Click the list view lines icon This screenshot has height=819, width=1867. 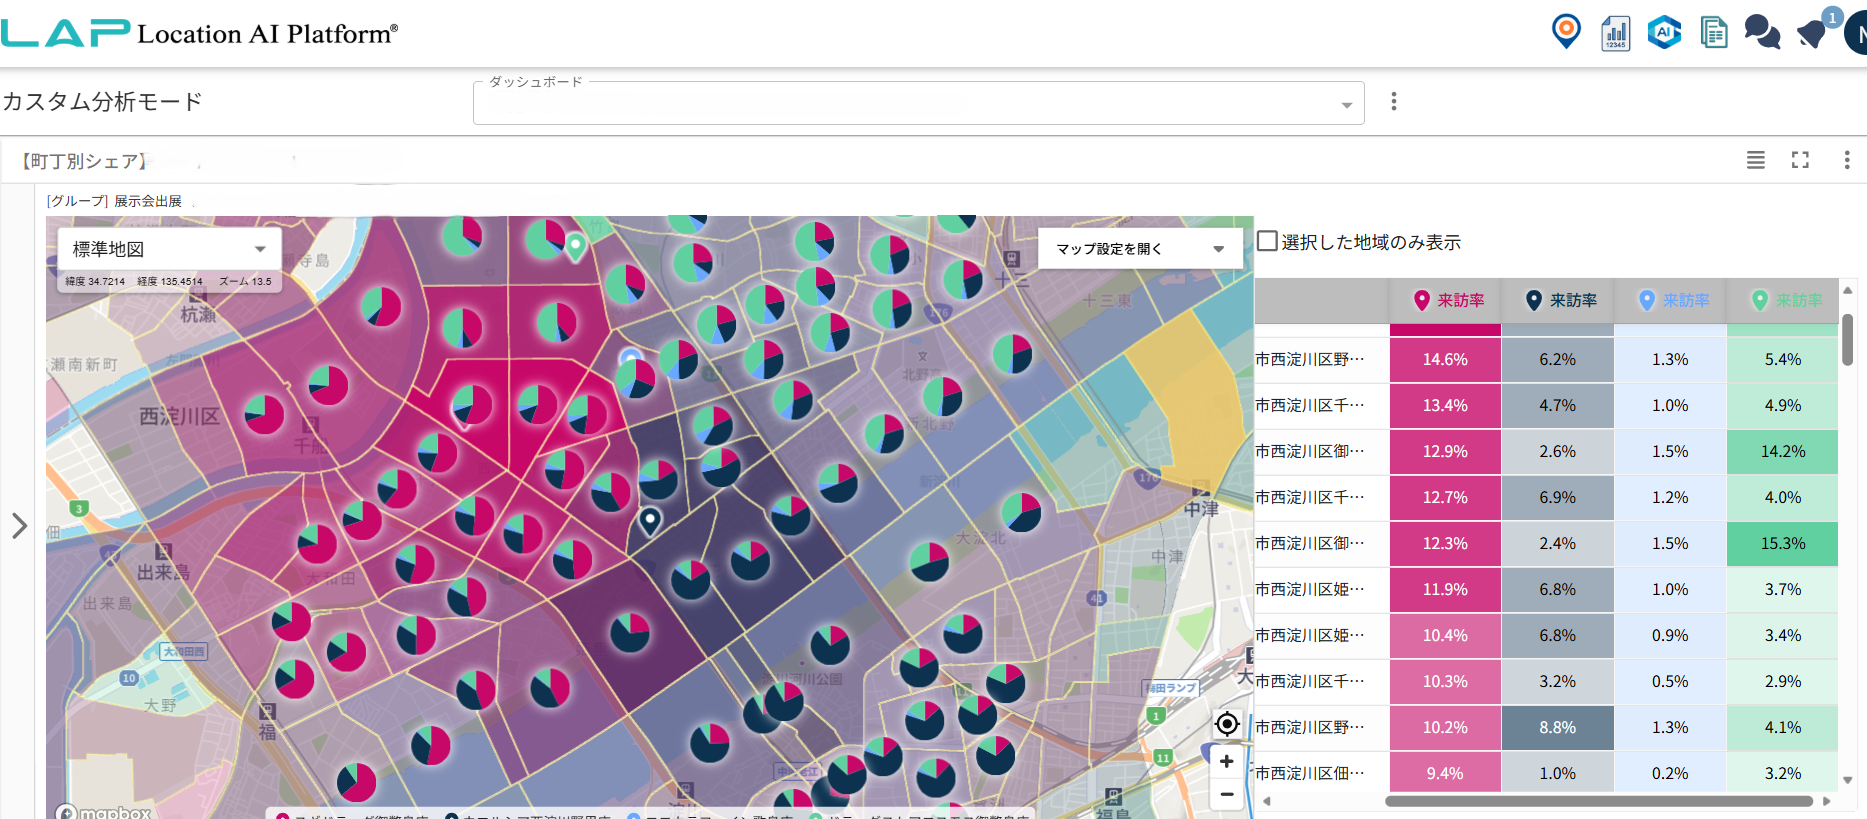[x=1755, y=160]
